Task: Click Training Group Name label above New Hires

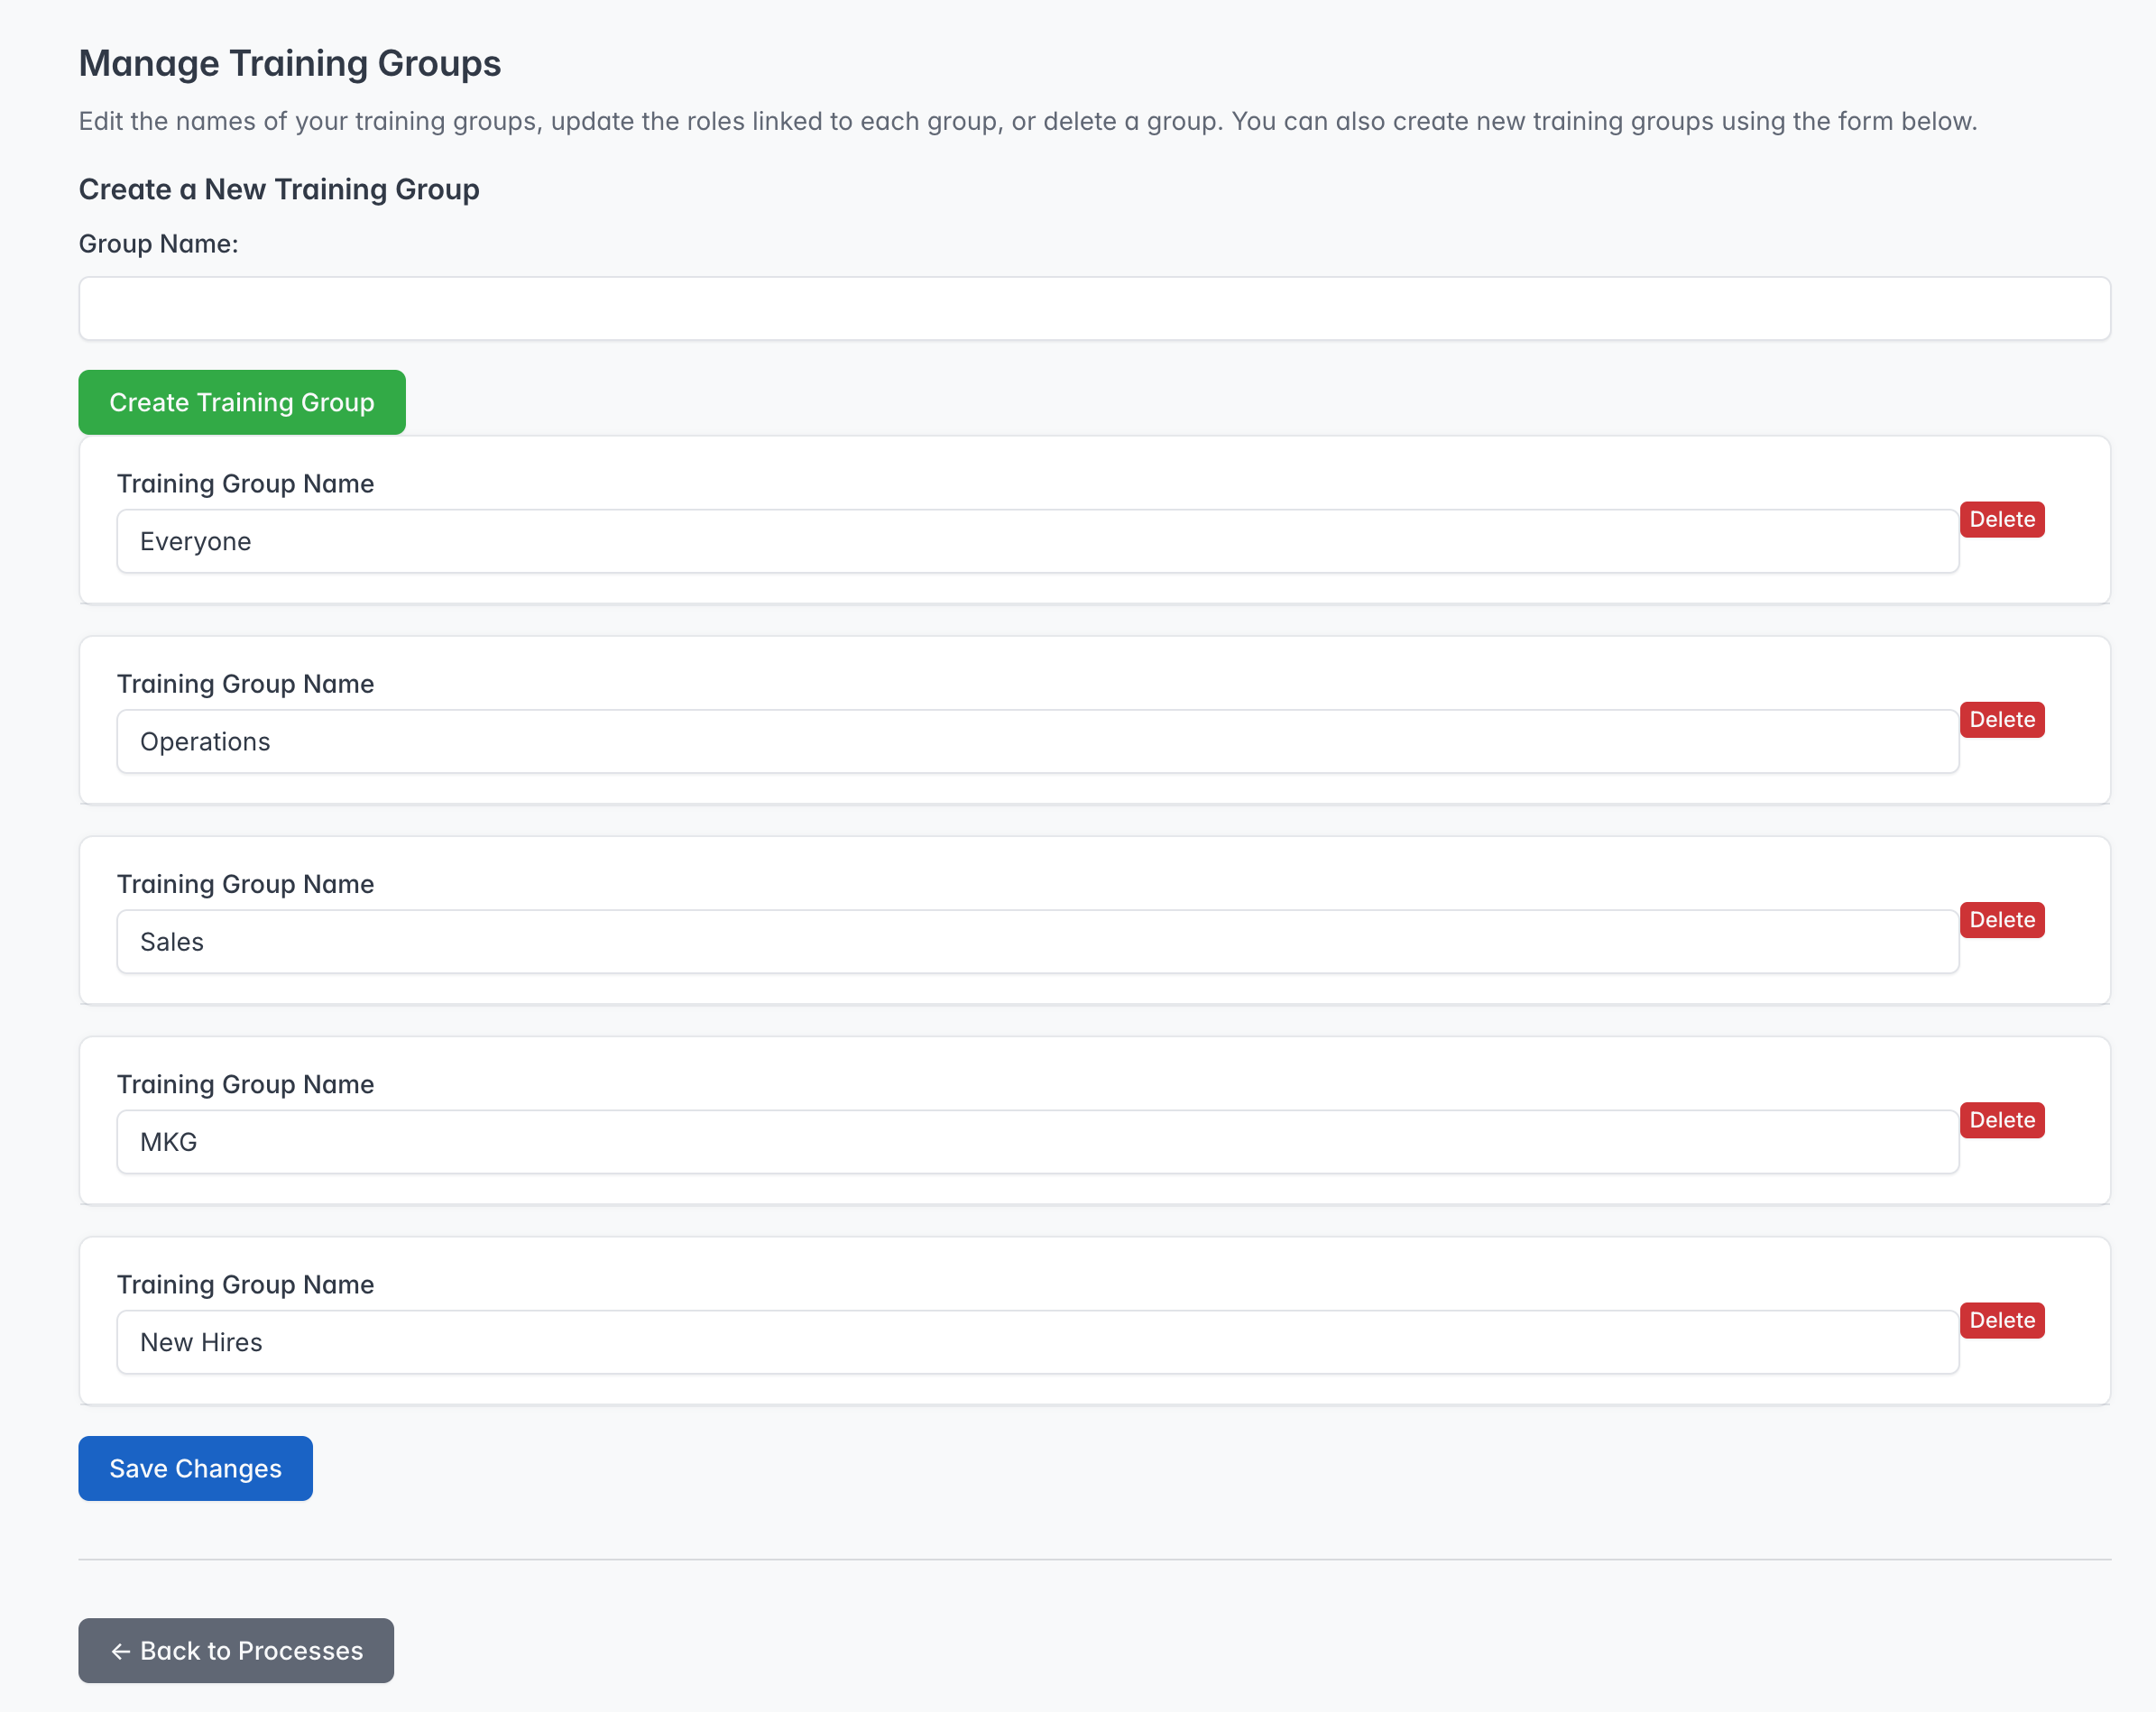Action: 245,1285
